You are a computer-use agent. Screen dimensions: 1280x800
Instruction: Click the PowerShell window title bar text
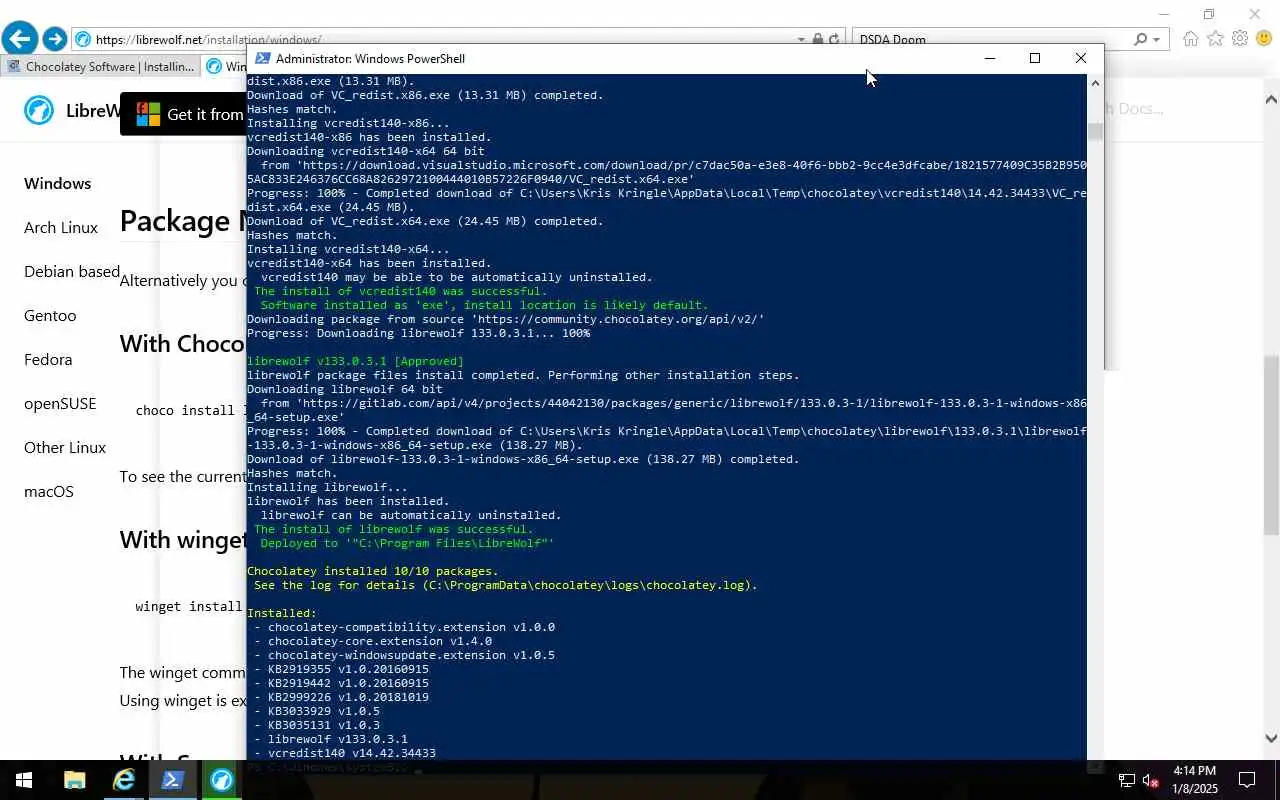point(370,59)
